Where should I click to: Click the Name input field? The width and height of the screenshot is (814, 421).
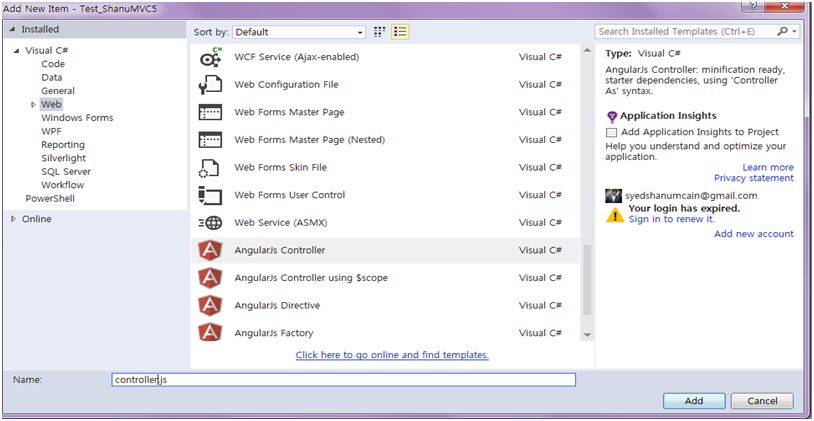[343, 380]
